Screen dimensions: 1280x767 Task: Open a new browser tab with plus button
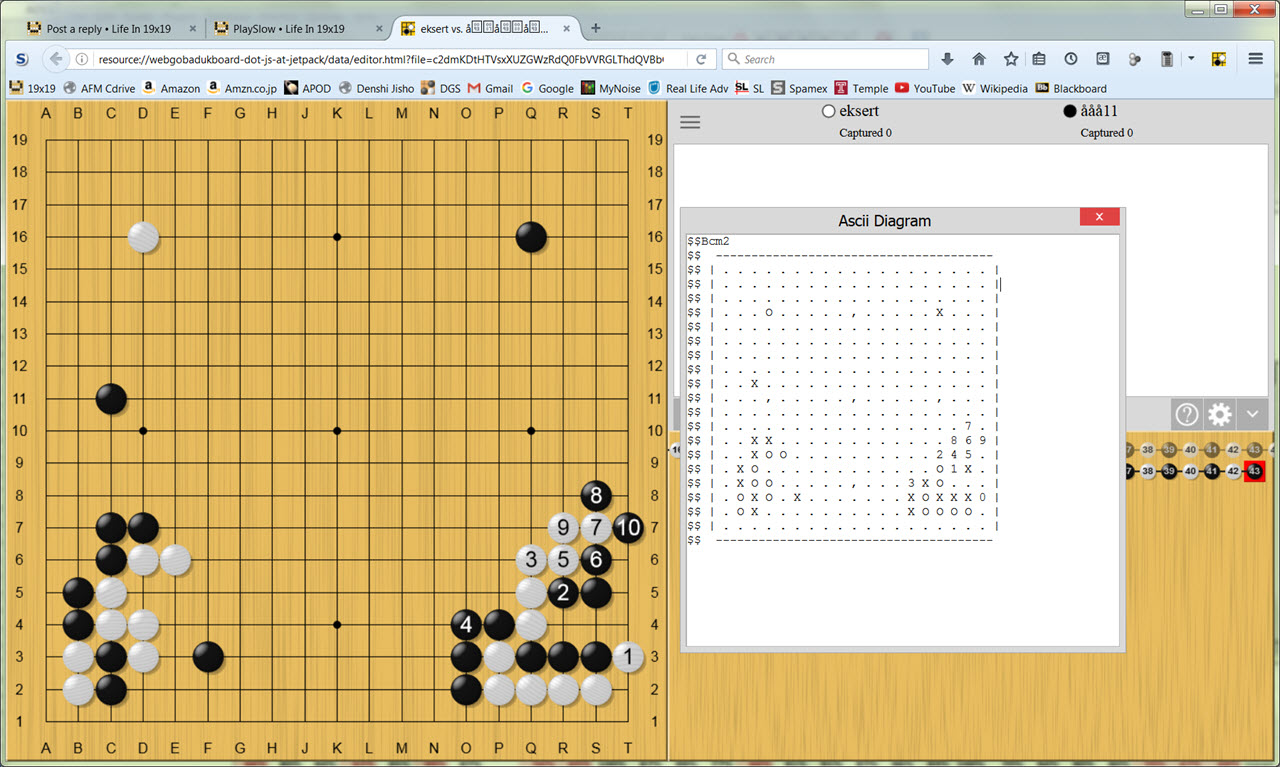596,28
